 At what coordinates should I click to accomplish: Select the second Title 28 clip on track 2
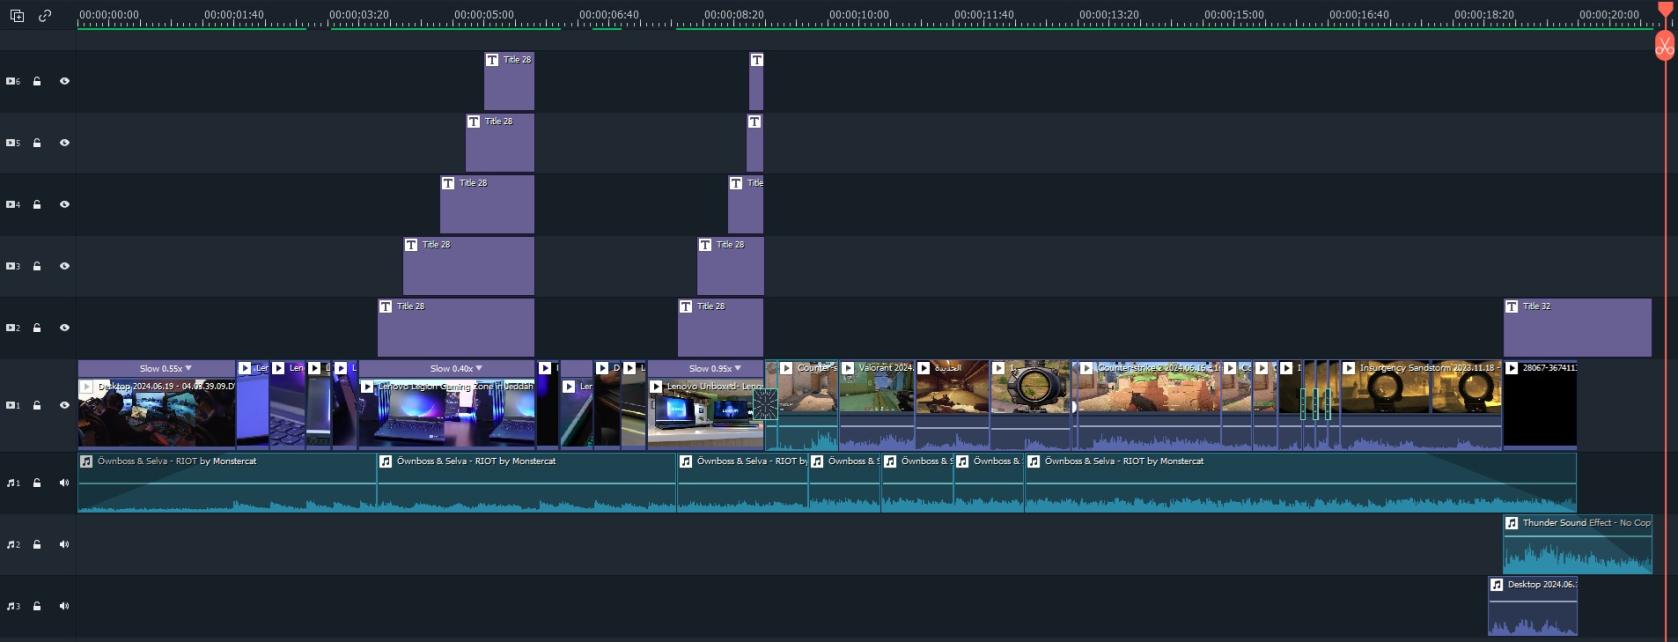click(720, 328)
